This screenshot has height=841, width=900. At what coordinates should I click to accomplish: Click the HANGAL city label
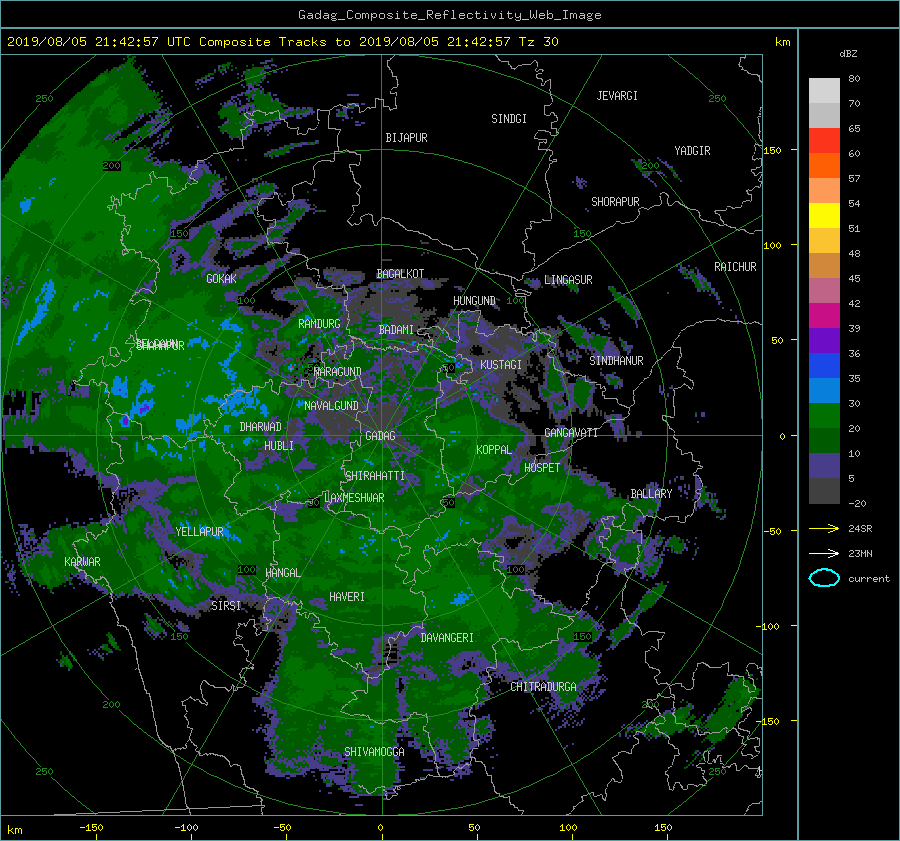(283, 573)
